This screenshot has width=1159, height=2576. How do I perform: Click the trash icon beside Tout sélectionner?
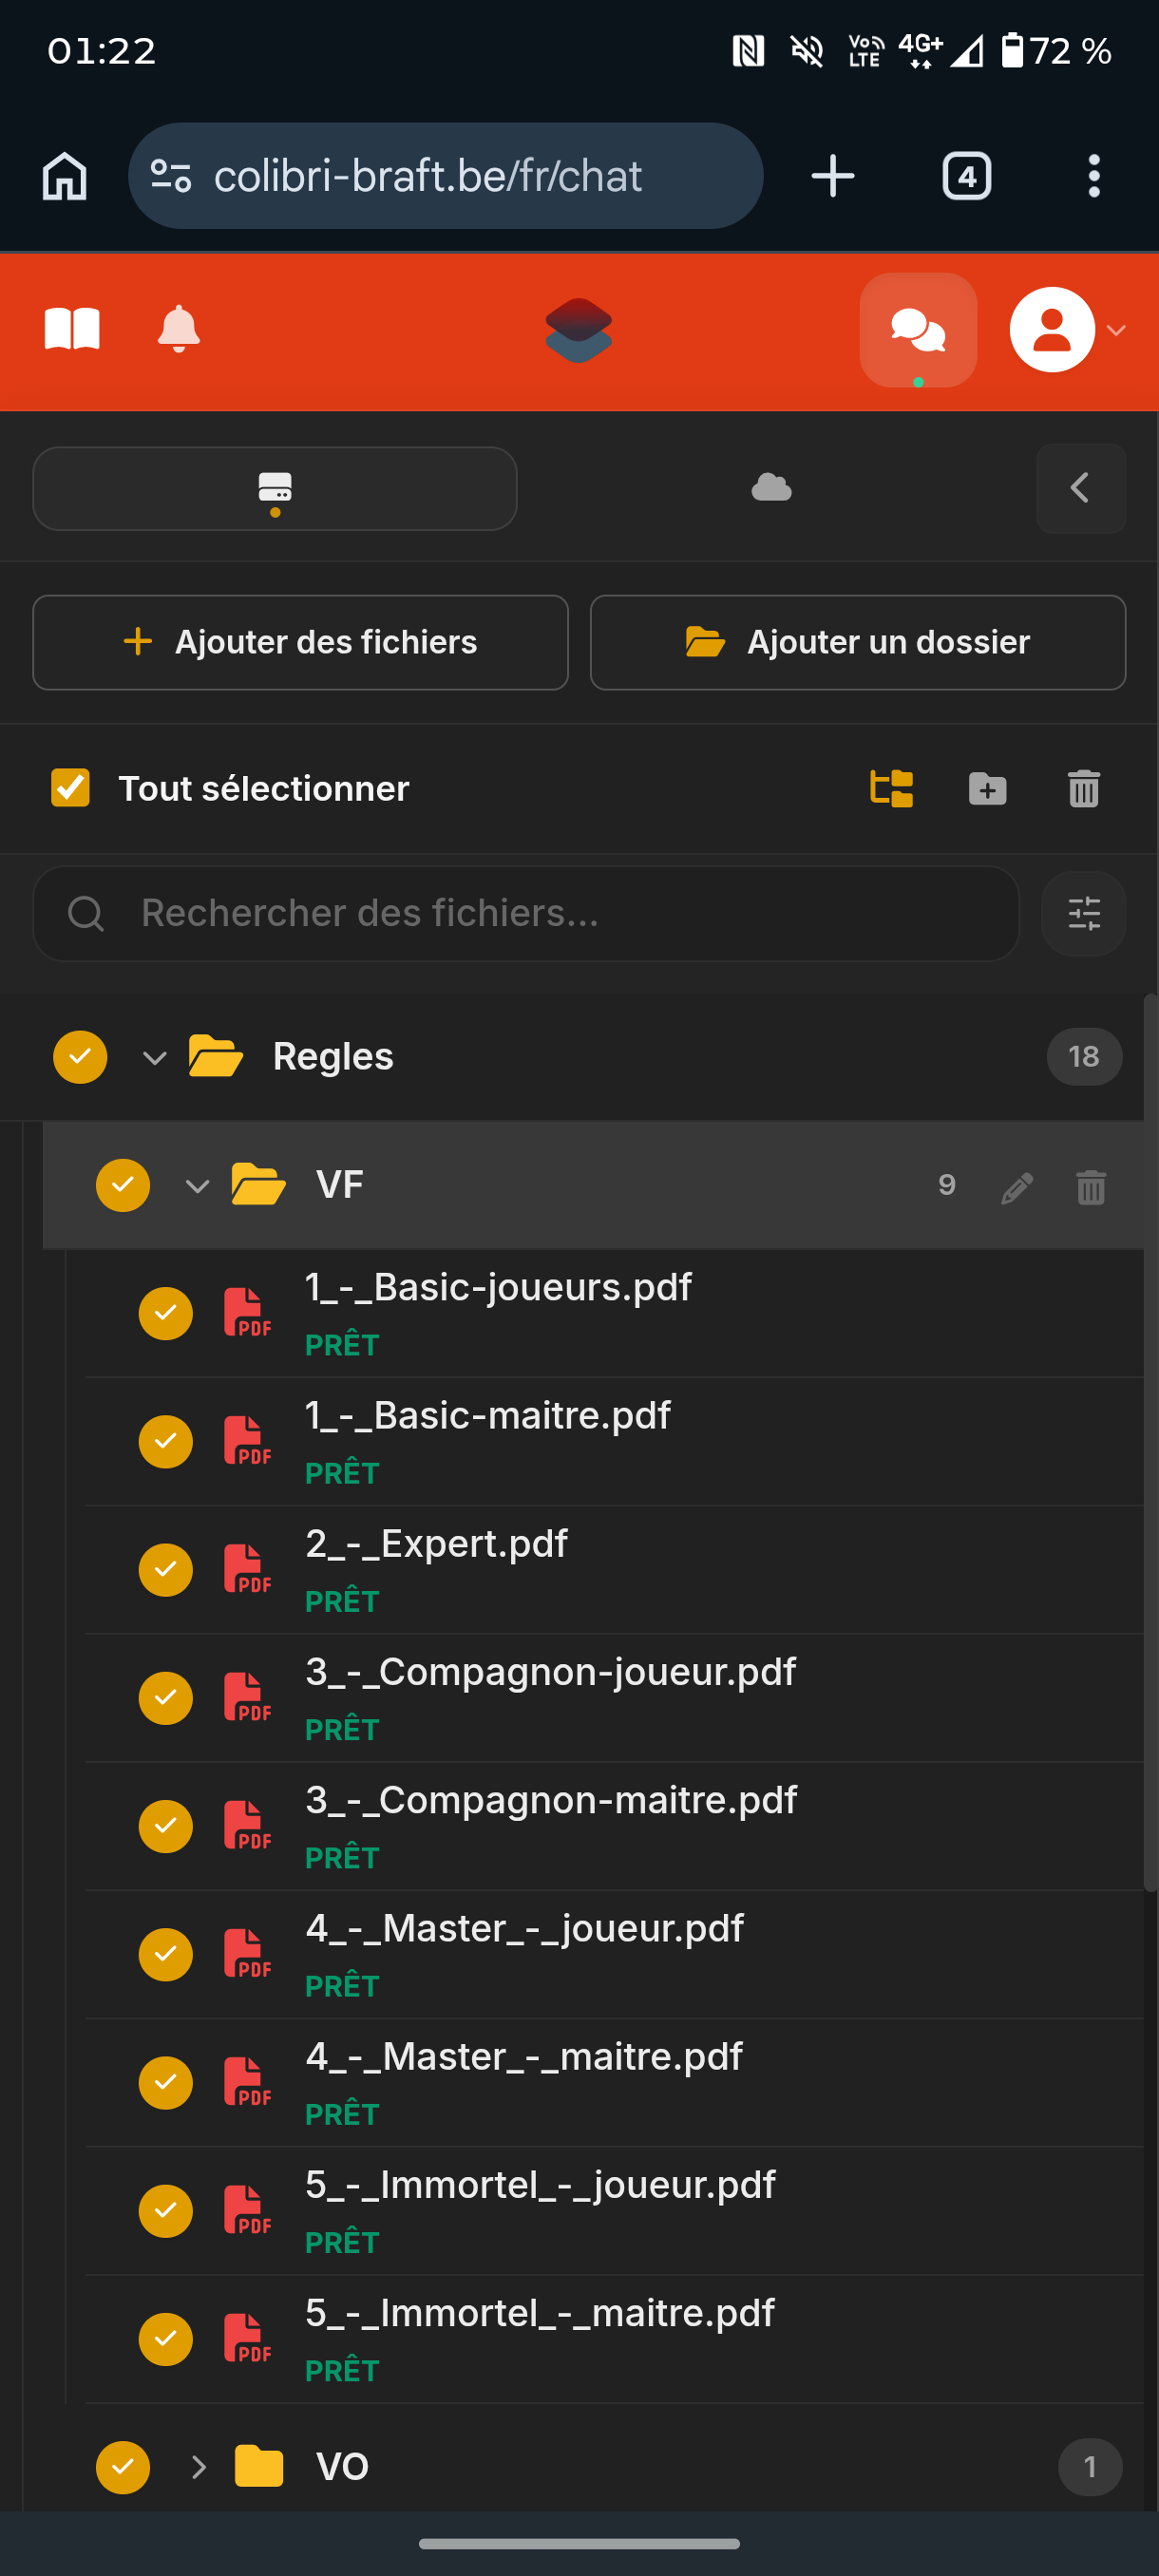point(1083,788)
